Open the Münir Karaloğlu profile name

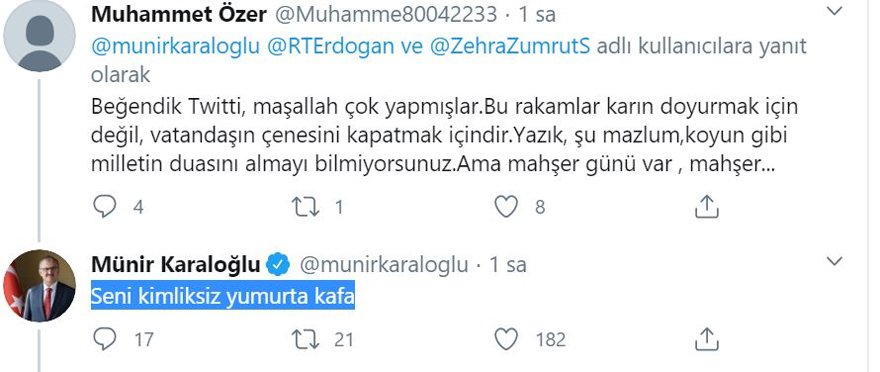click(176, 265)
